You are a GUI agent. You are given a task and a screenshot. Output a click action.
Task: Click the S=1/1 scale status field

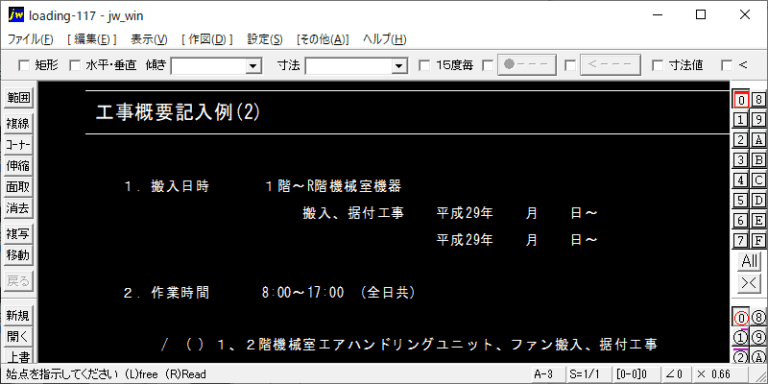(x=588, y=374)
